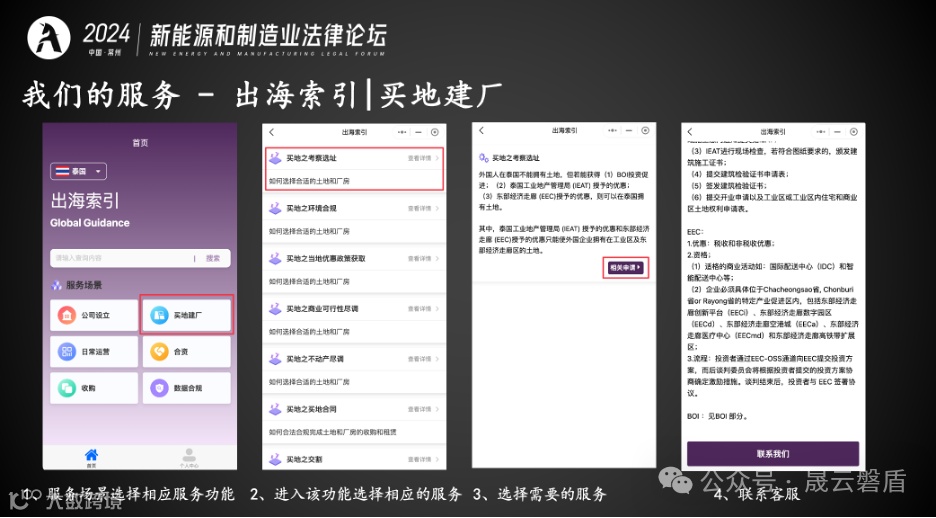Close the mini program on the list screen
The image size is (936, 518).
[x=435, y=132]
